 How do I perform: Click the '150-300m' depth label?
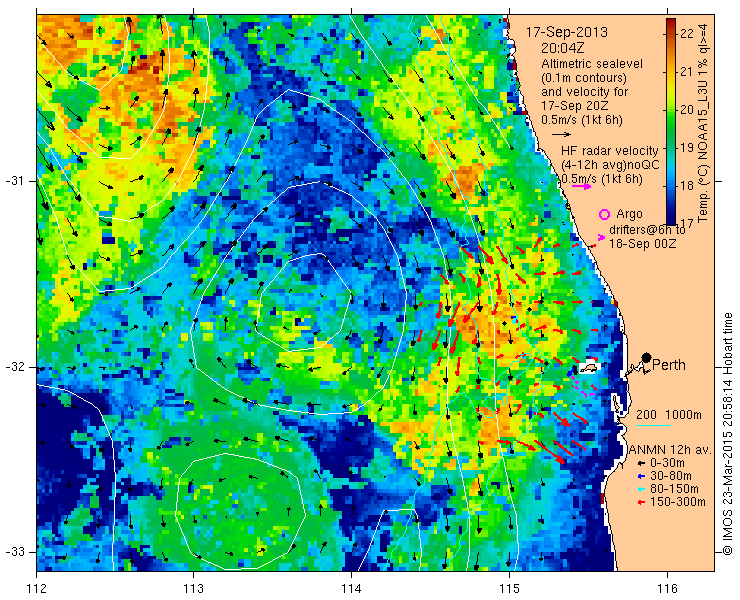tap(678, 502)
